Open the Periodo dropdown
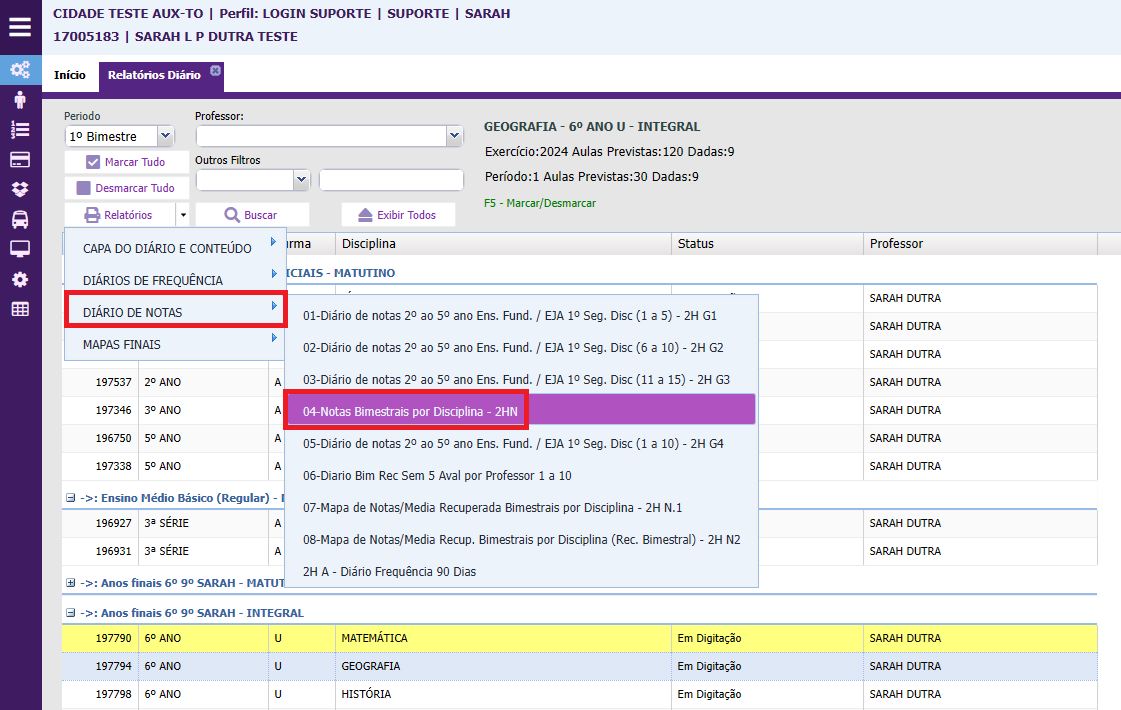This screenshot has height=710, width=1121. 165,136
